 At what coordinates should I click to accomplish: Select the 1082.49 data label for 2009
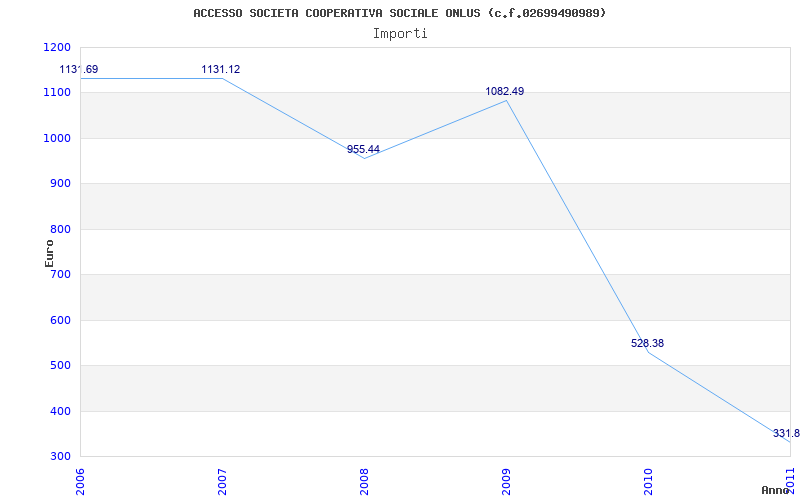point(505,91)
